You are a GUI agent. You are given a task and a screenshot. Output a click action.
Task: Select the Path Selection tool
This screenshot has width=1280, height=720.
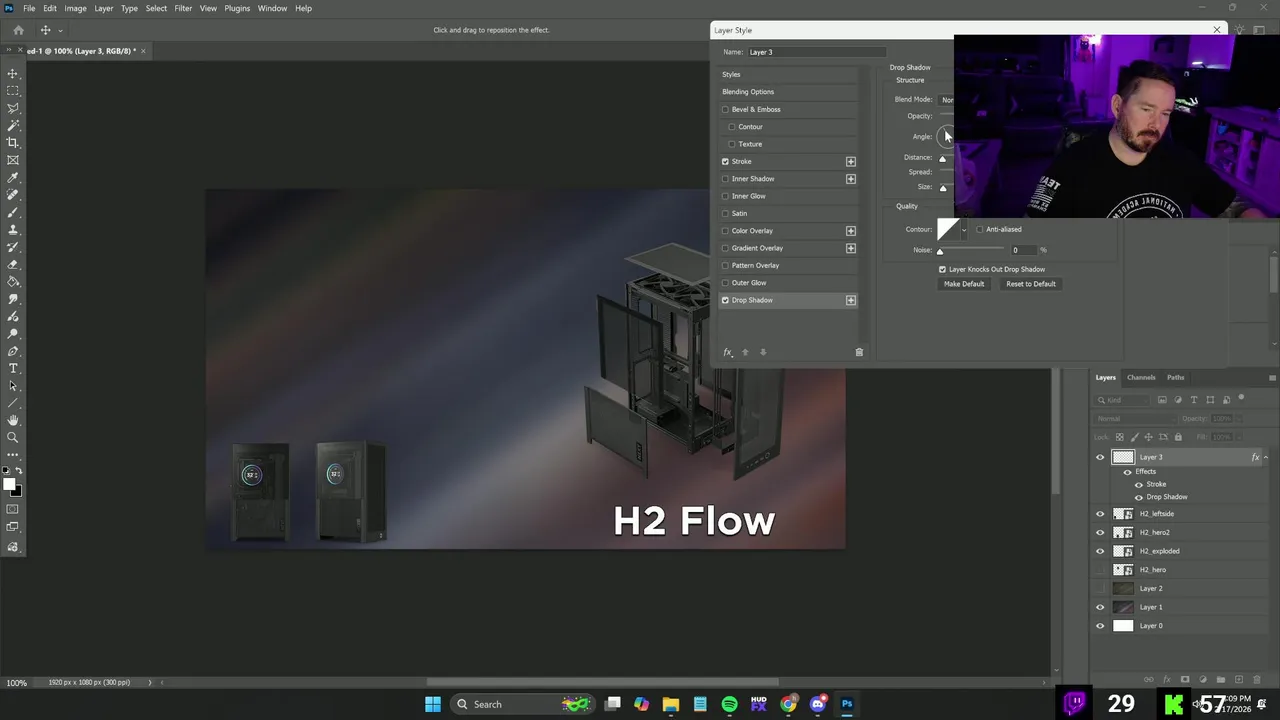(13, 386)
